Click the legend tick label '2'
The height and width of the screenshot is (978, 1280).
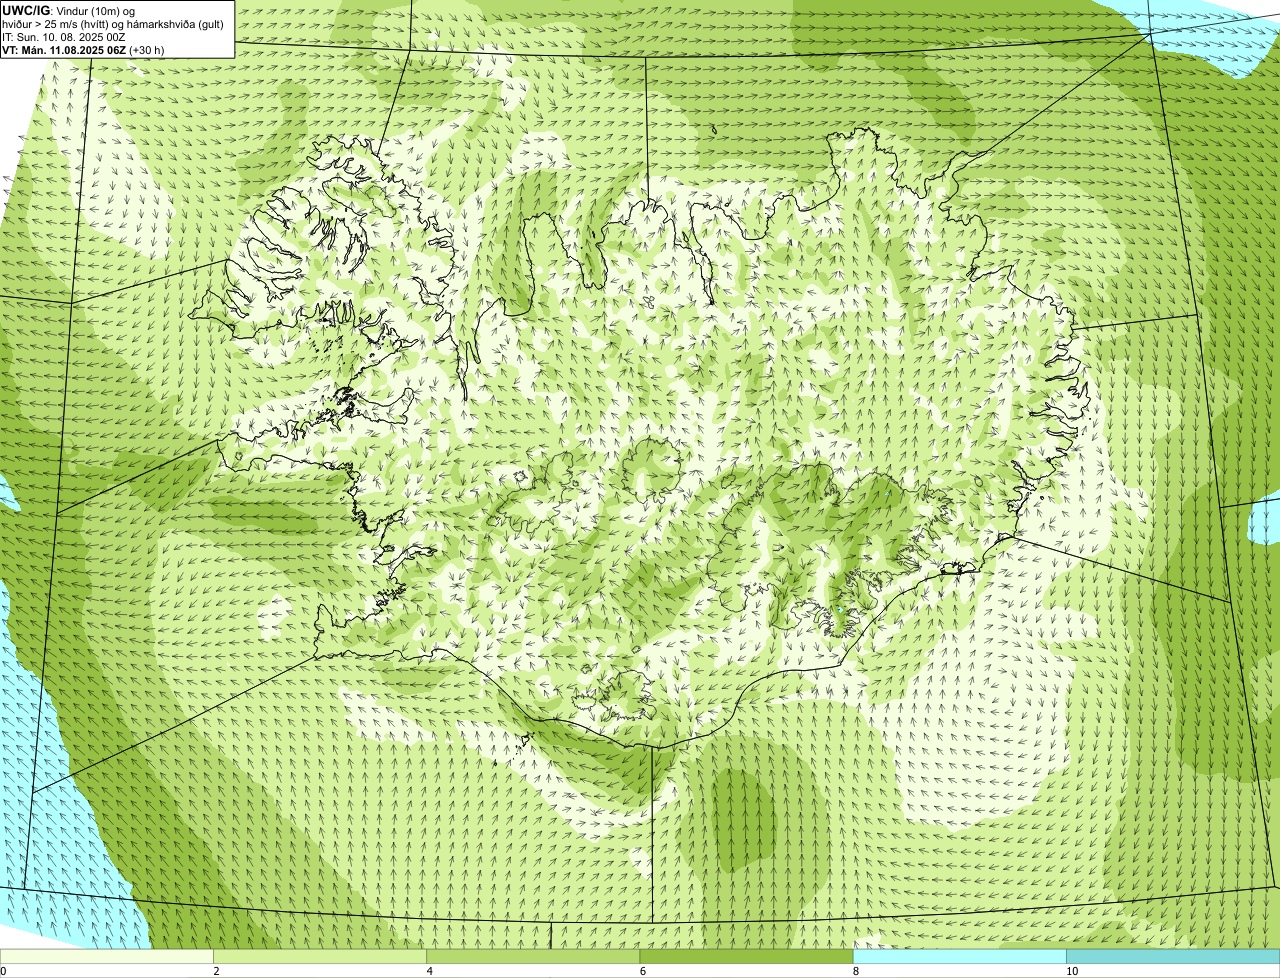[x=216, y=971]
